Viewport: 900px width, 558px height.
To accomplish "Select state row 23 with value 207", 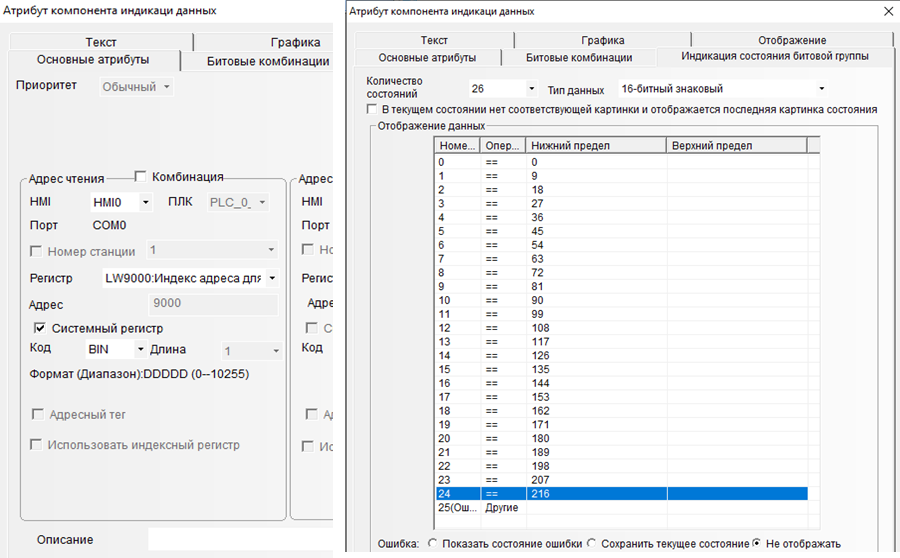I will tap(622, 480).
